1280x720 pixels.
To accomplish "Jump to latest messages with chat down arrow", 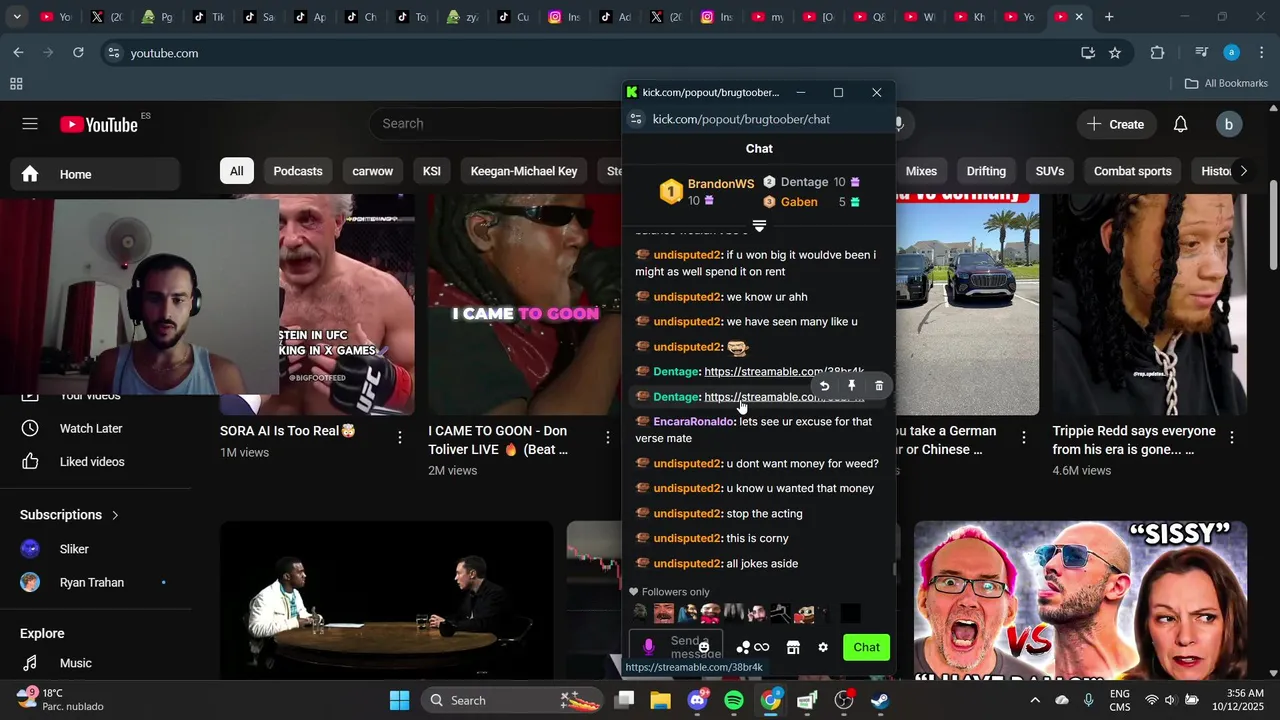I will 759,227.
